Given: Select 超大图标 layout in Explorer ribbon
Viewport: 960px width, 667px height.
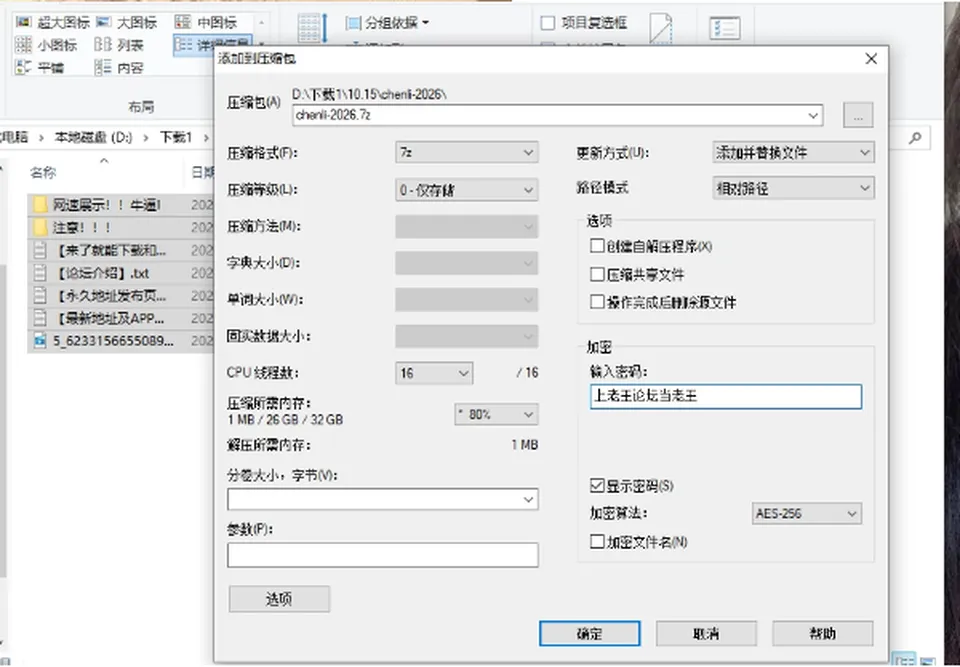Looking at the screenshot, I should pos(53,23).
